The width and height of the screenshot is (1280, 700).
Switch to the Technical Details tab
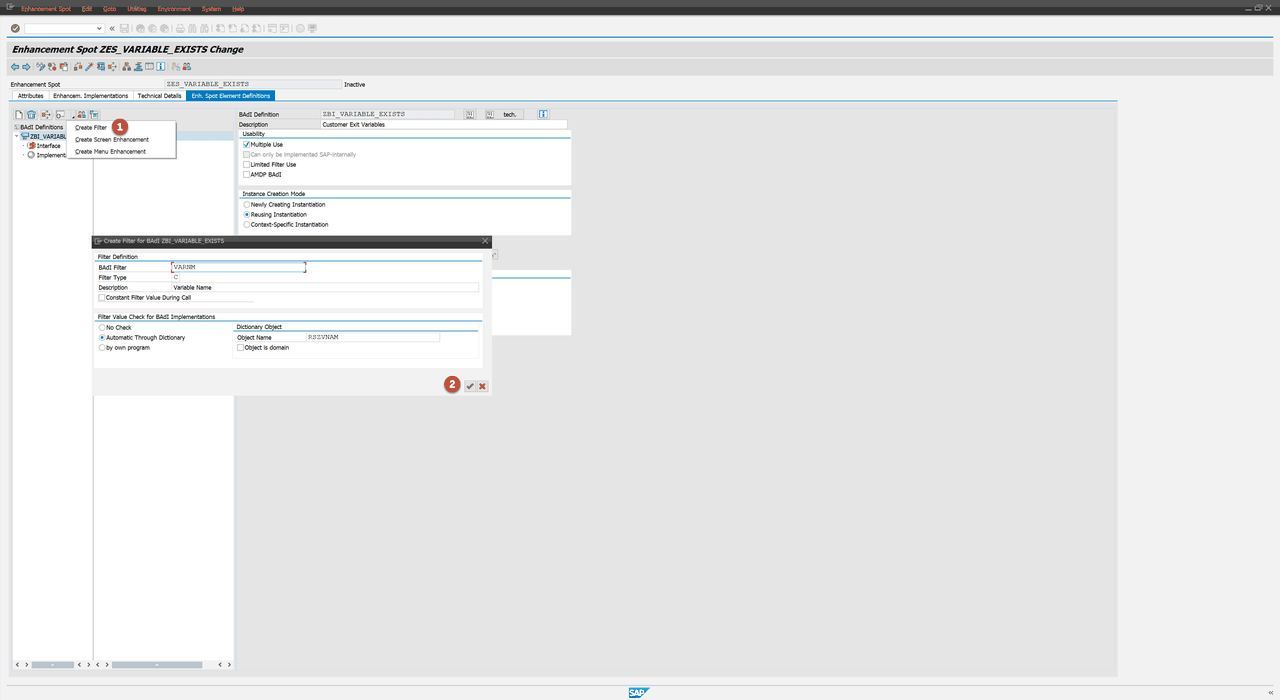point(159,95)
